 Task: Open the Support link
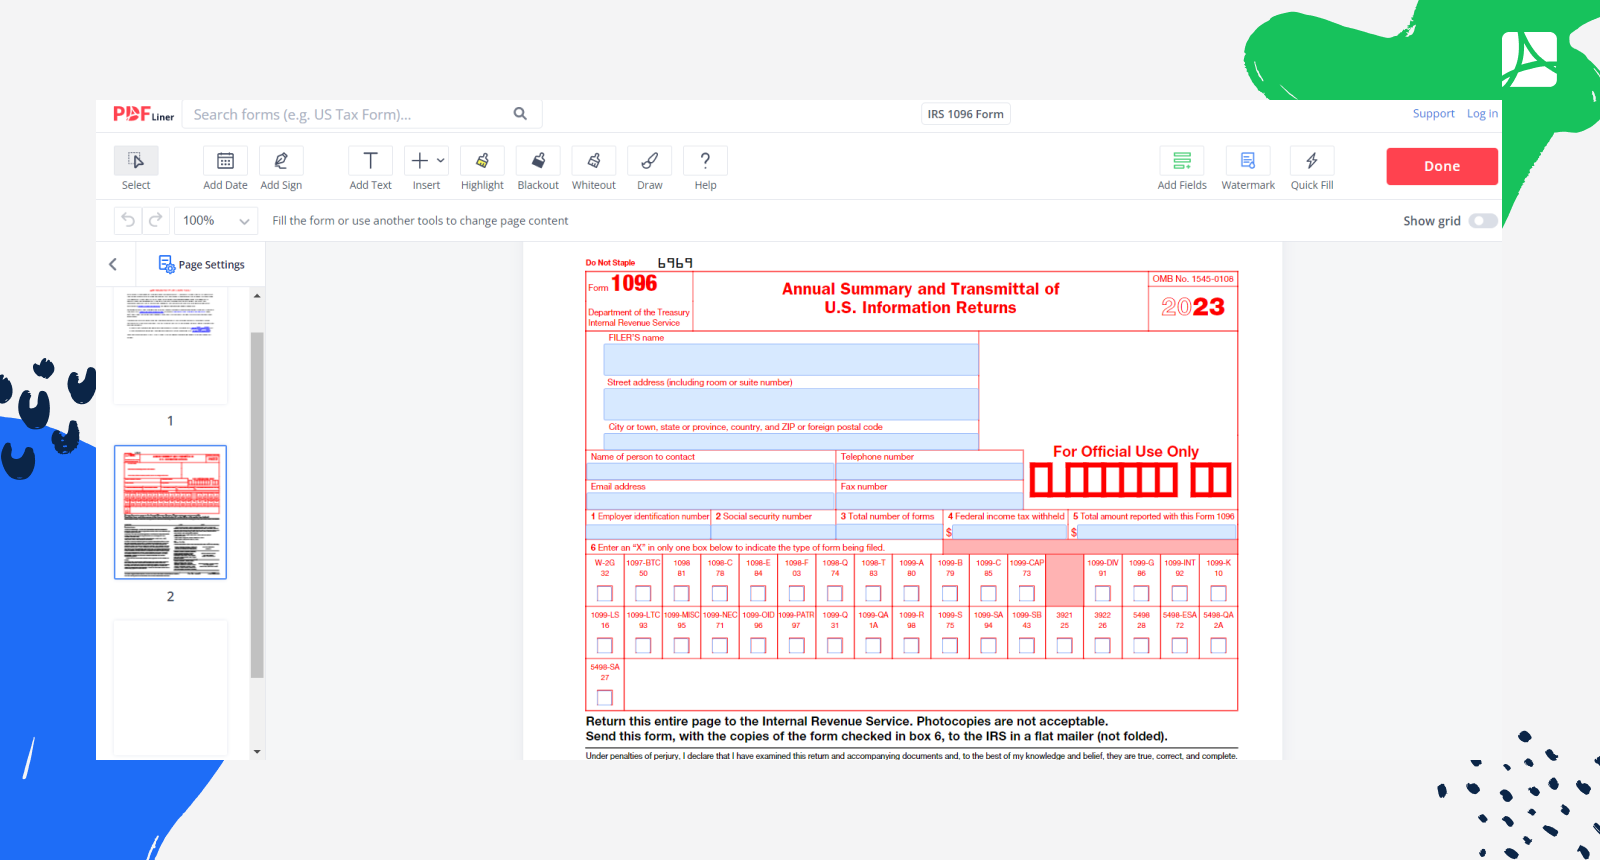tap(1433, 114)
